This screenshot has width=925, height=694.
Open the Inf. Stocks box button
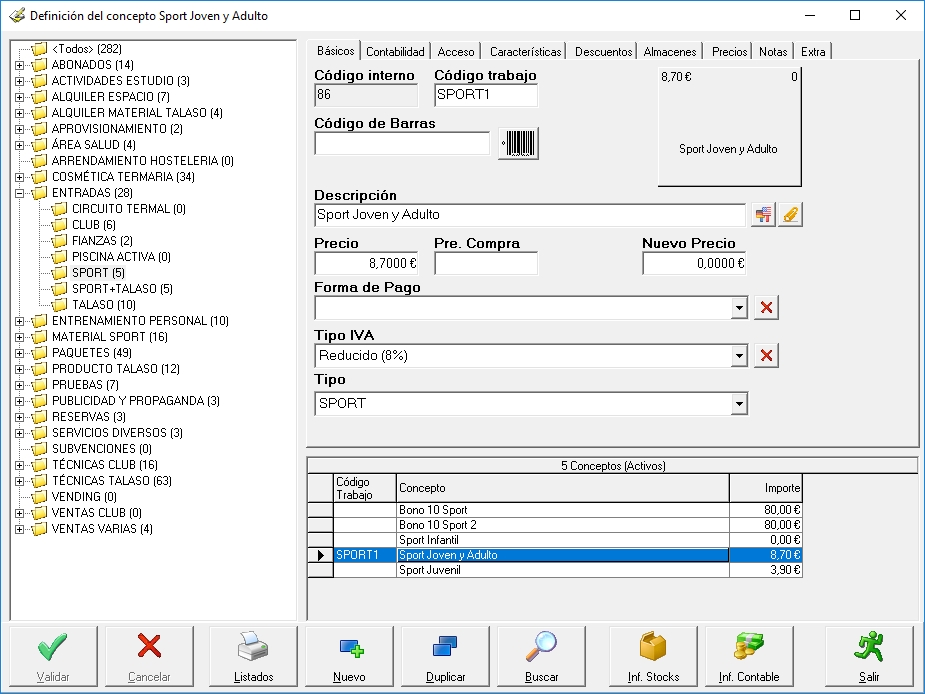coord(654,656)
